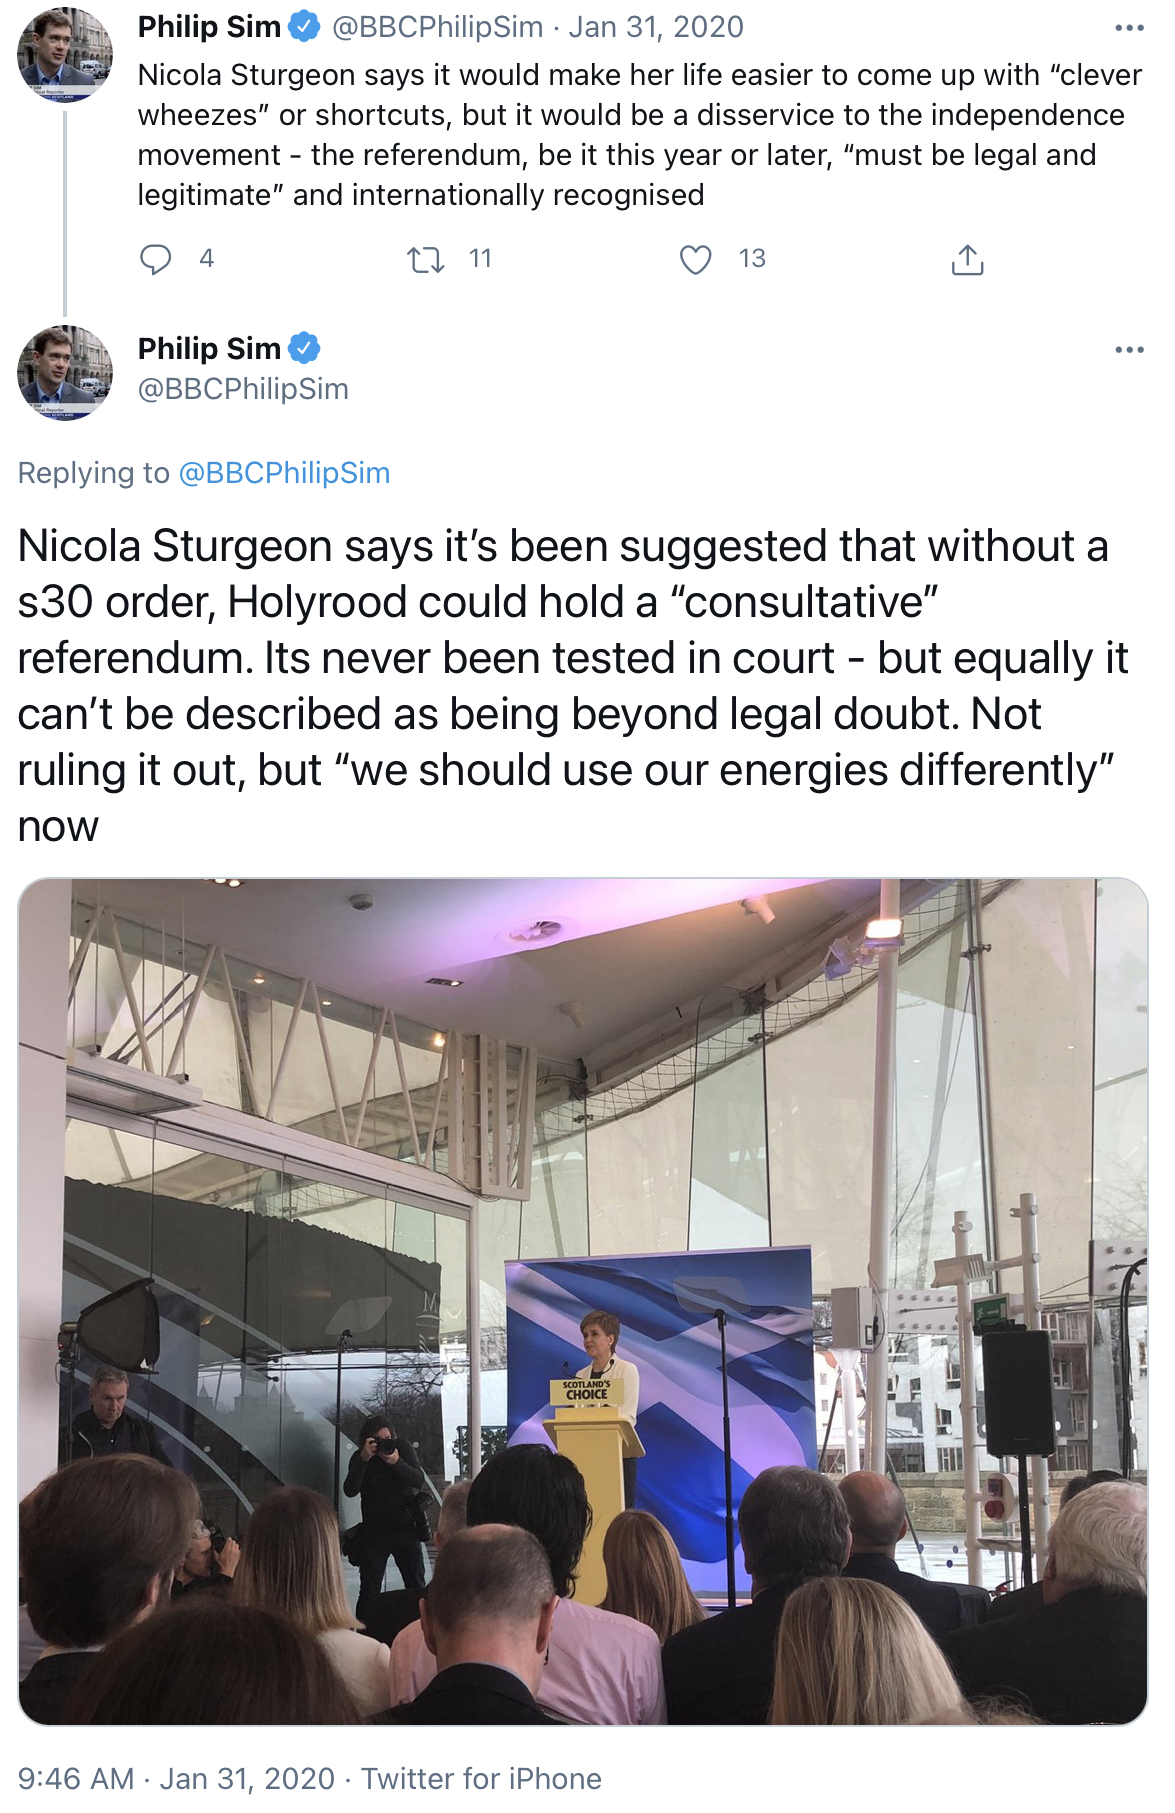The width and height of the screenshot is (1175, 1813).
Task: Like the first tweet via heart icon
Action: point(695,260)
